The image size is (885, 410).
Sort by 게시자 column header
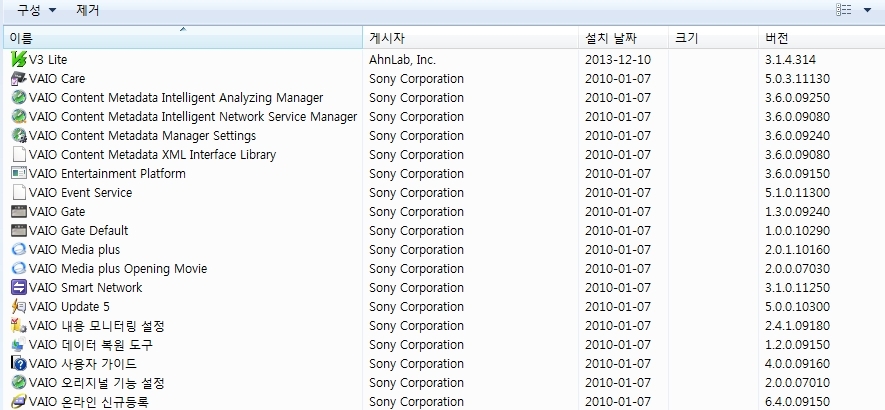pos(470,39)
